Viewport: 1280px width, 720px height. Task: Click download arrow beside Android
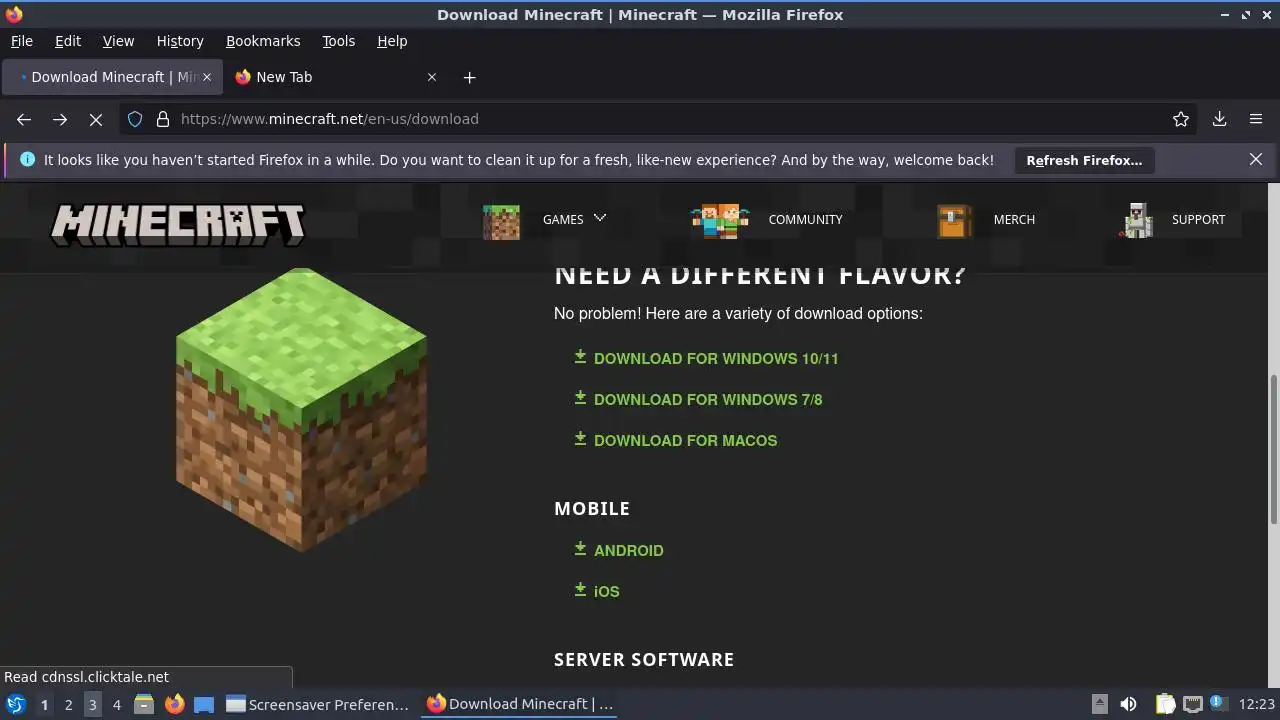(580, 549)
